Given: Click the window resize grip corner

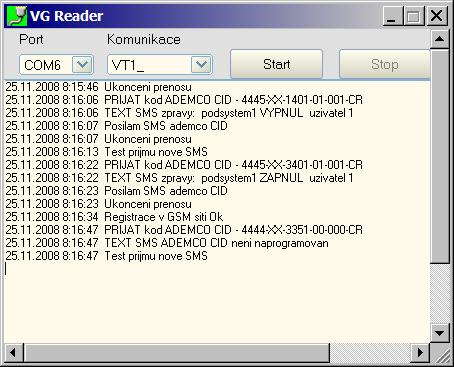Looking at the screenshot, I should pyautogui.click(x=442, y=355).
